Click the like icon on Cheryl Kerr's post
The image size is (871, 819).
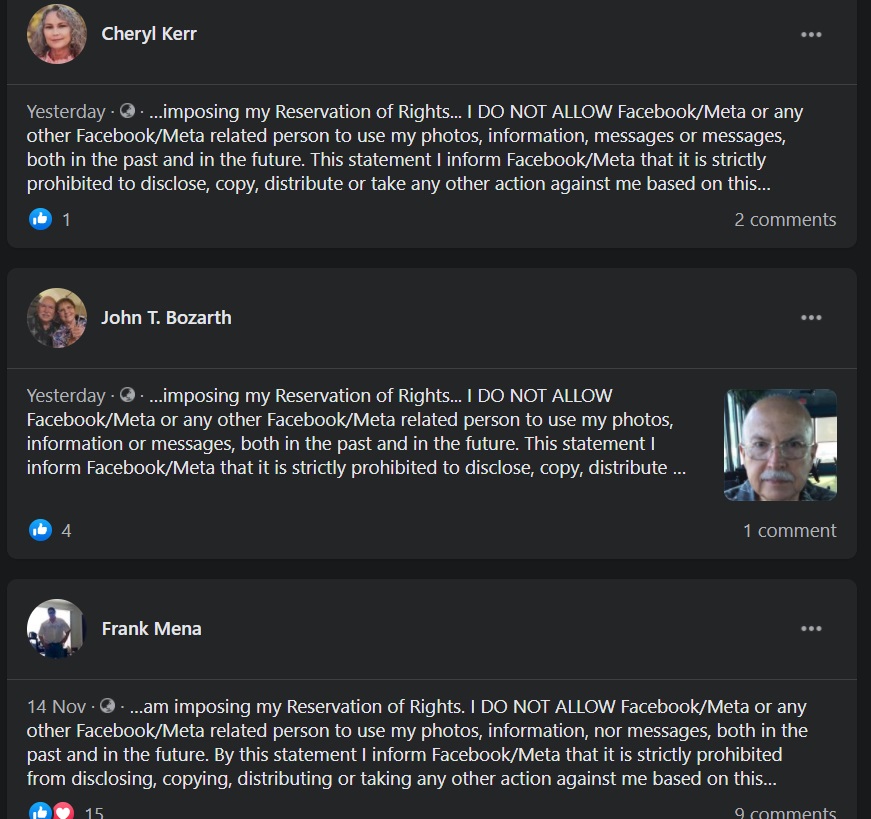pyautogui.click(x=40, y=219)
